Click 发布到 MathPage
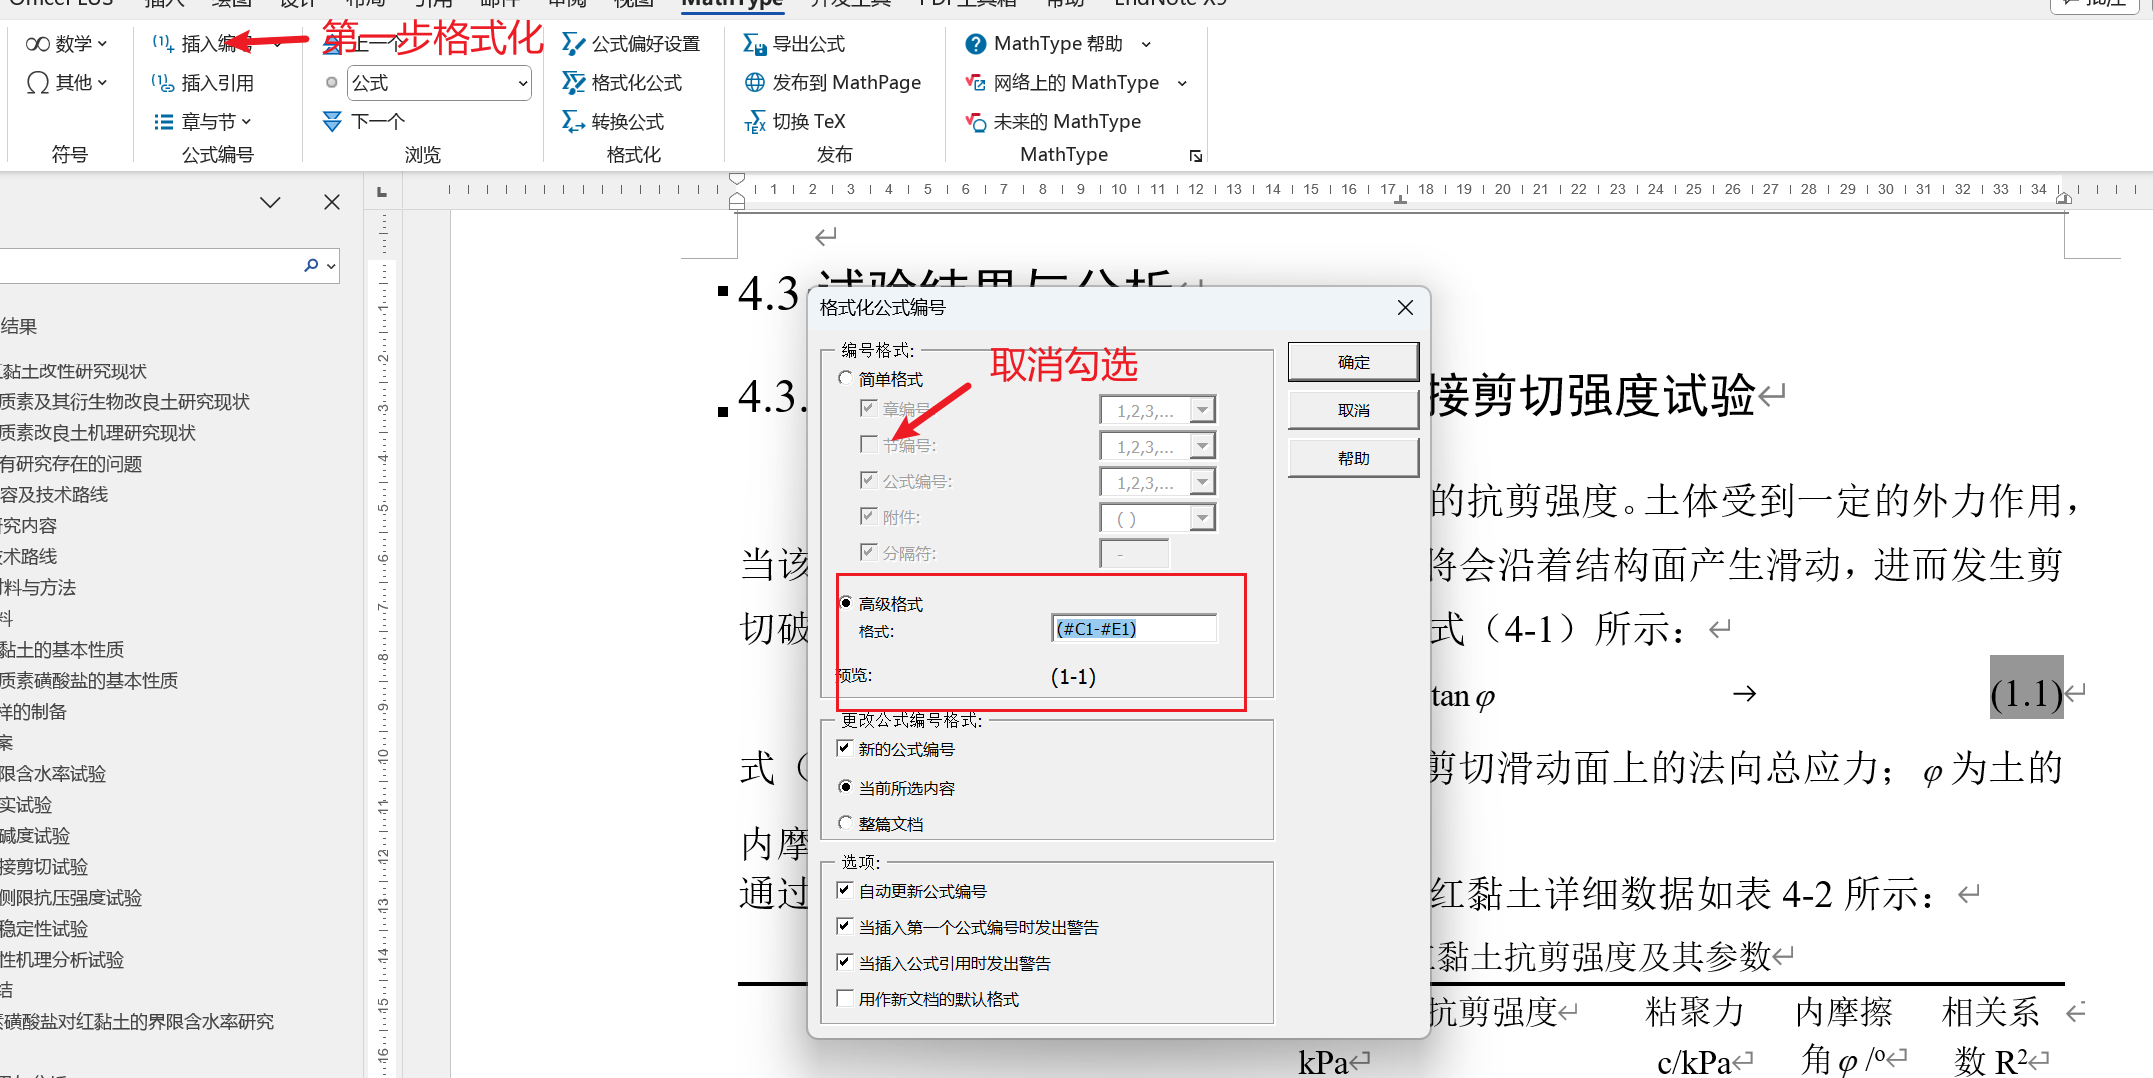Viewport: 2153px width, 1078px height. pyautogui.click(x=832, y=83)
